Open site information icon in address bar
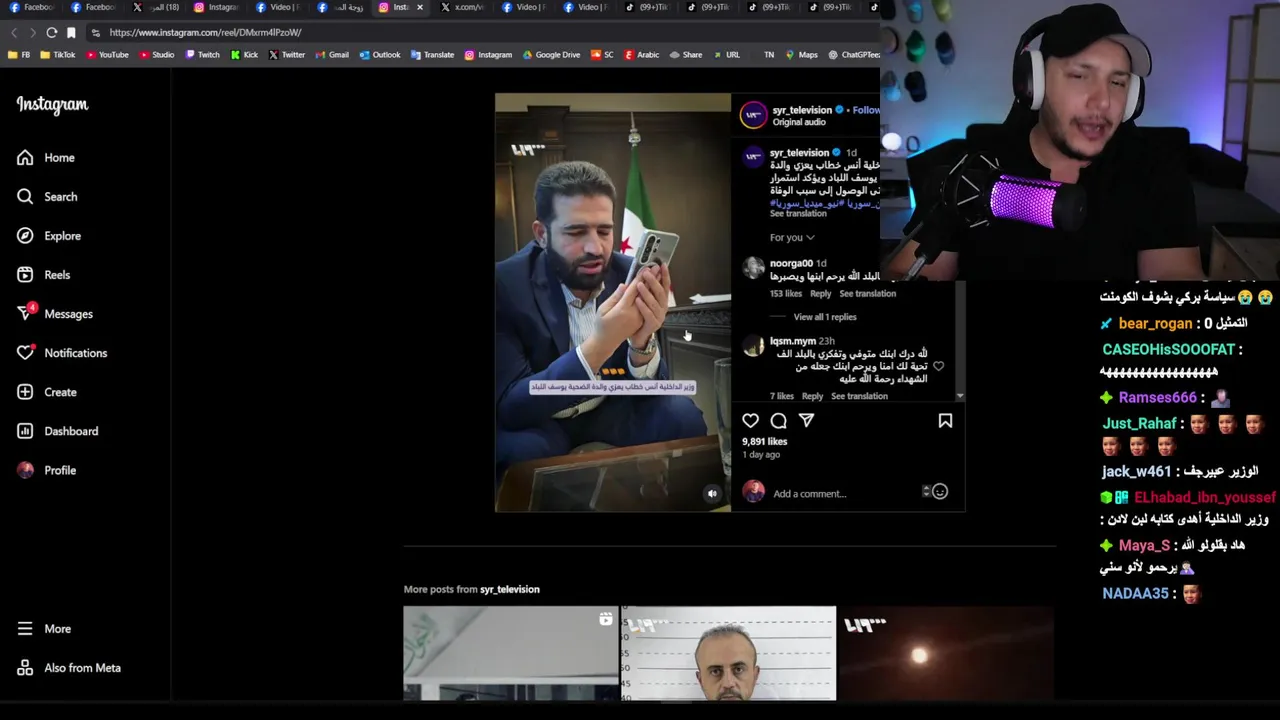Viewport: 1280px width, 720px height. 96,32
